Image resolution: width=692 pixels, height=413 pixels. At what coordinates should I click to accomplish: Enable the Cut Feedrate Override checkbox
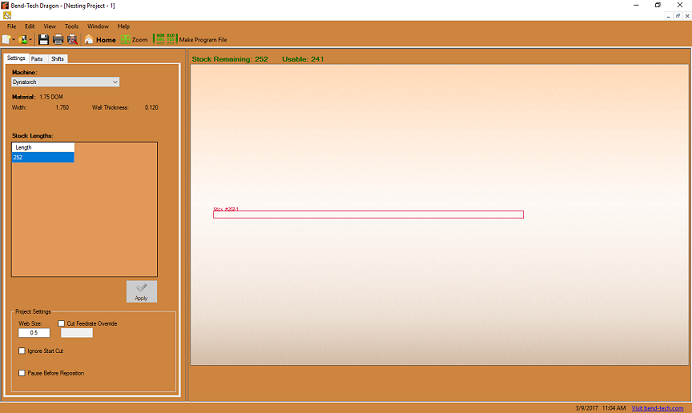pos(62,324)
